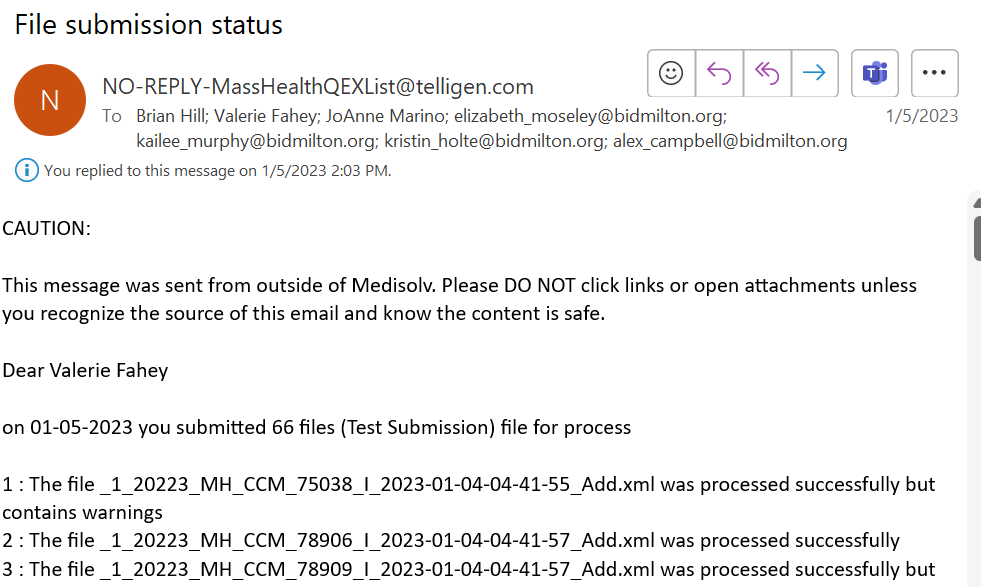Select recipient Brian Hill
The height and width of the screenshot is (587, 981).
(171, 116)
